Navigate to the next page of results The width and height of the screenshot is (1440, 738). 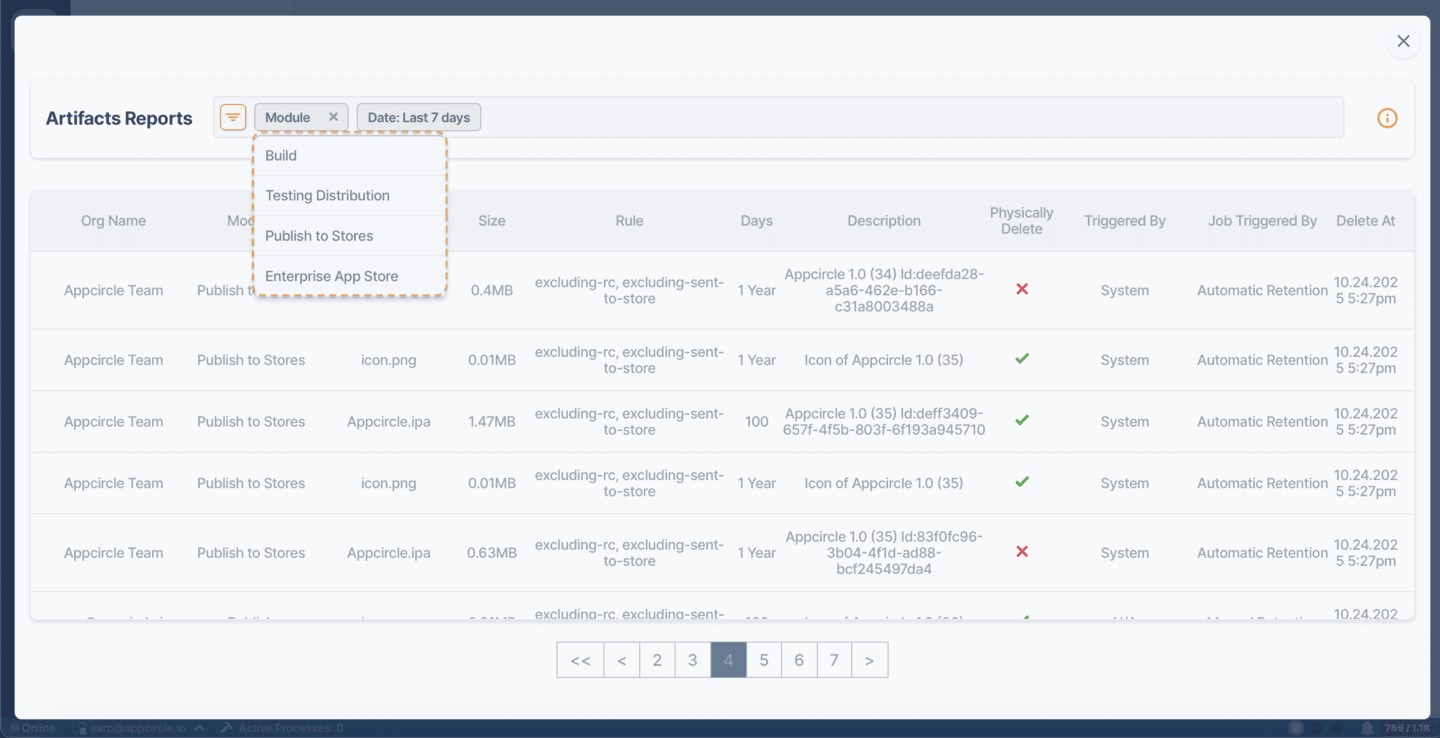pos(869,659)
